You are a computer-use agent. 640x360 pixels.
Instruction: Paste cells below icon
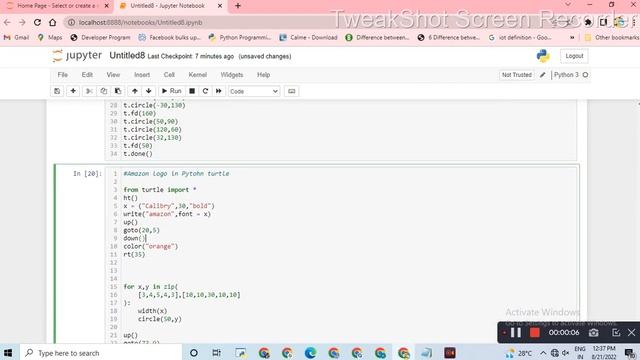pyautogui.click(x=118, y=91)
